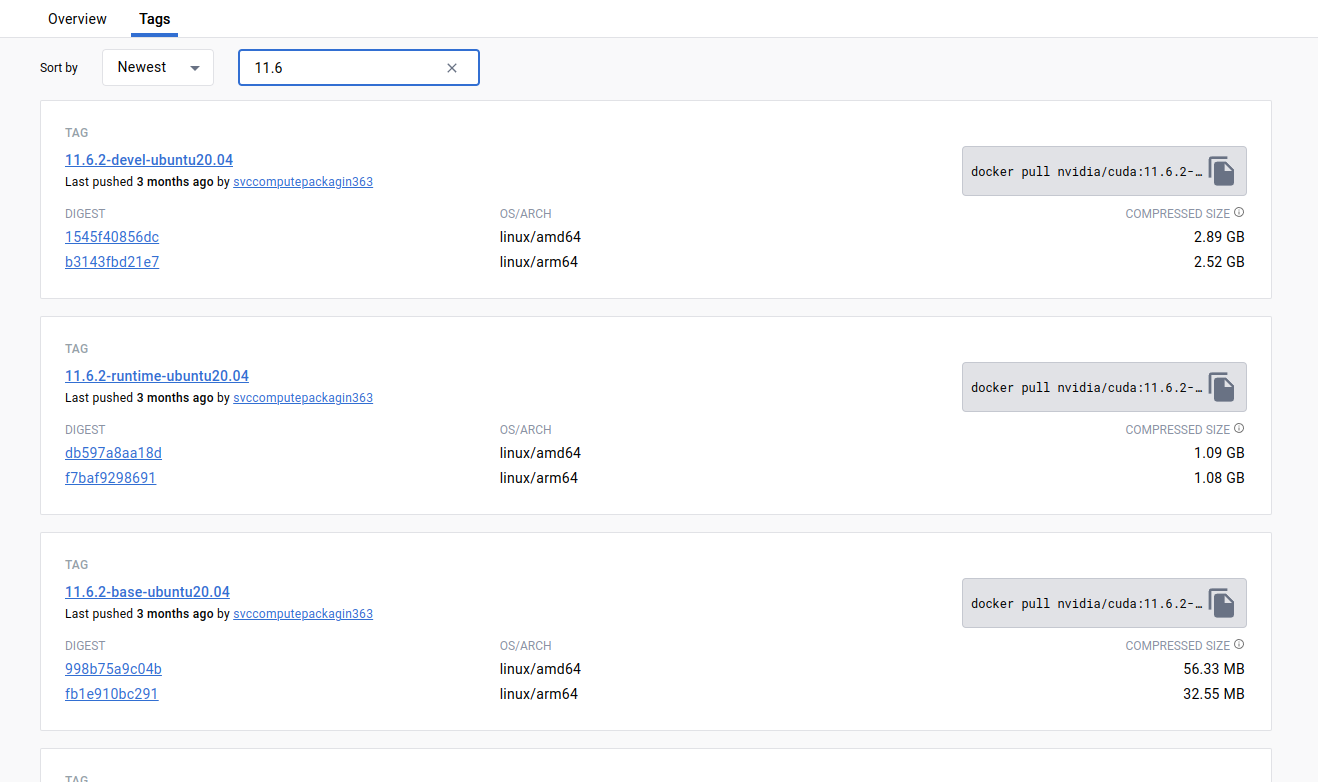1318x782 pixels.
Task: Open the Newest sort dropdown
Action: coord(158,67)
